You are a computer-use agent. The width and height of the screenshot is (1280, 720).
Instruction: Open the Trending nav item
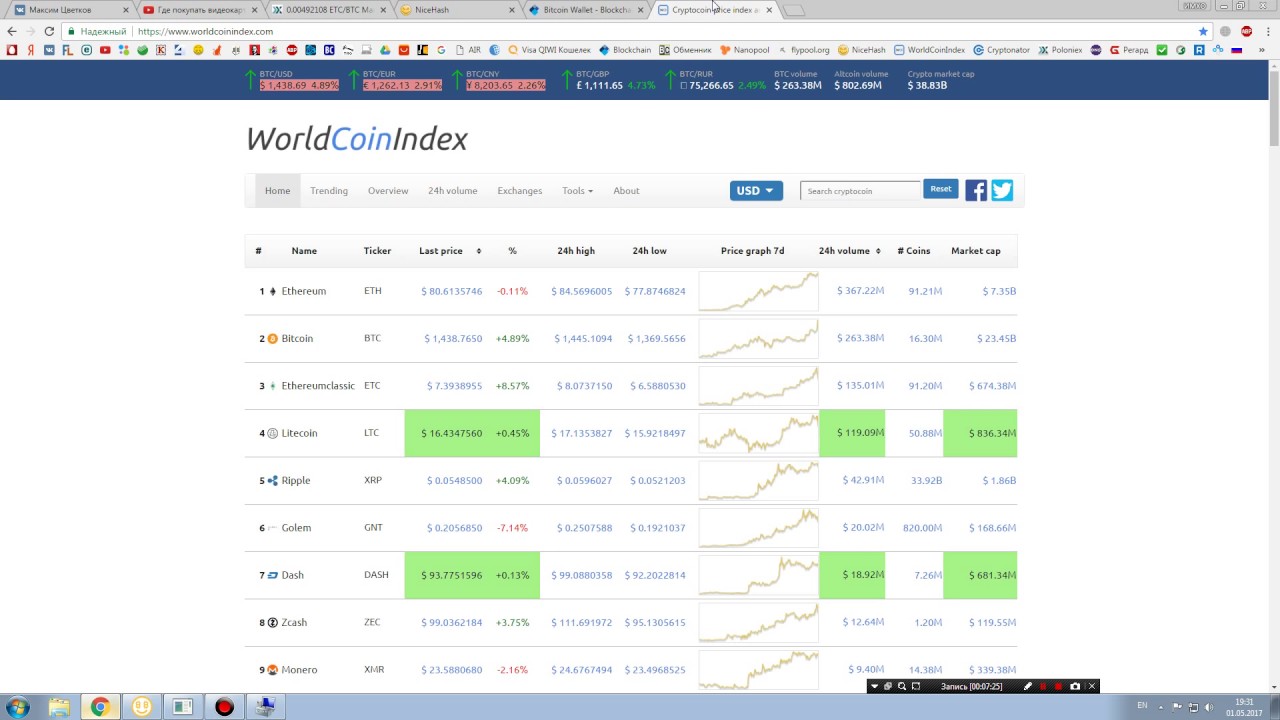tap(329, 191)
